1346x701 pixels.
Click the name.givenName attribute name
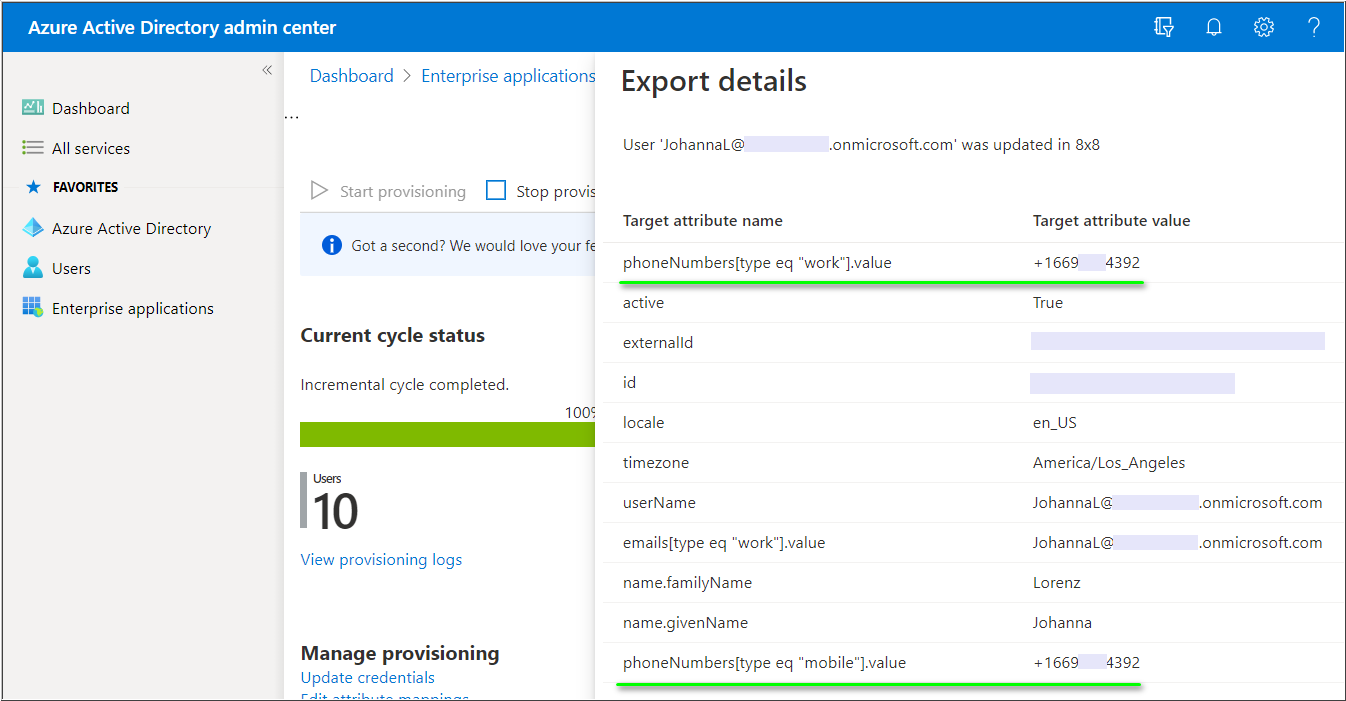685,623
